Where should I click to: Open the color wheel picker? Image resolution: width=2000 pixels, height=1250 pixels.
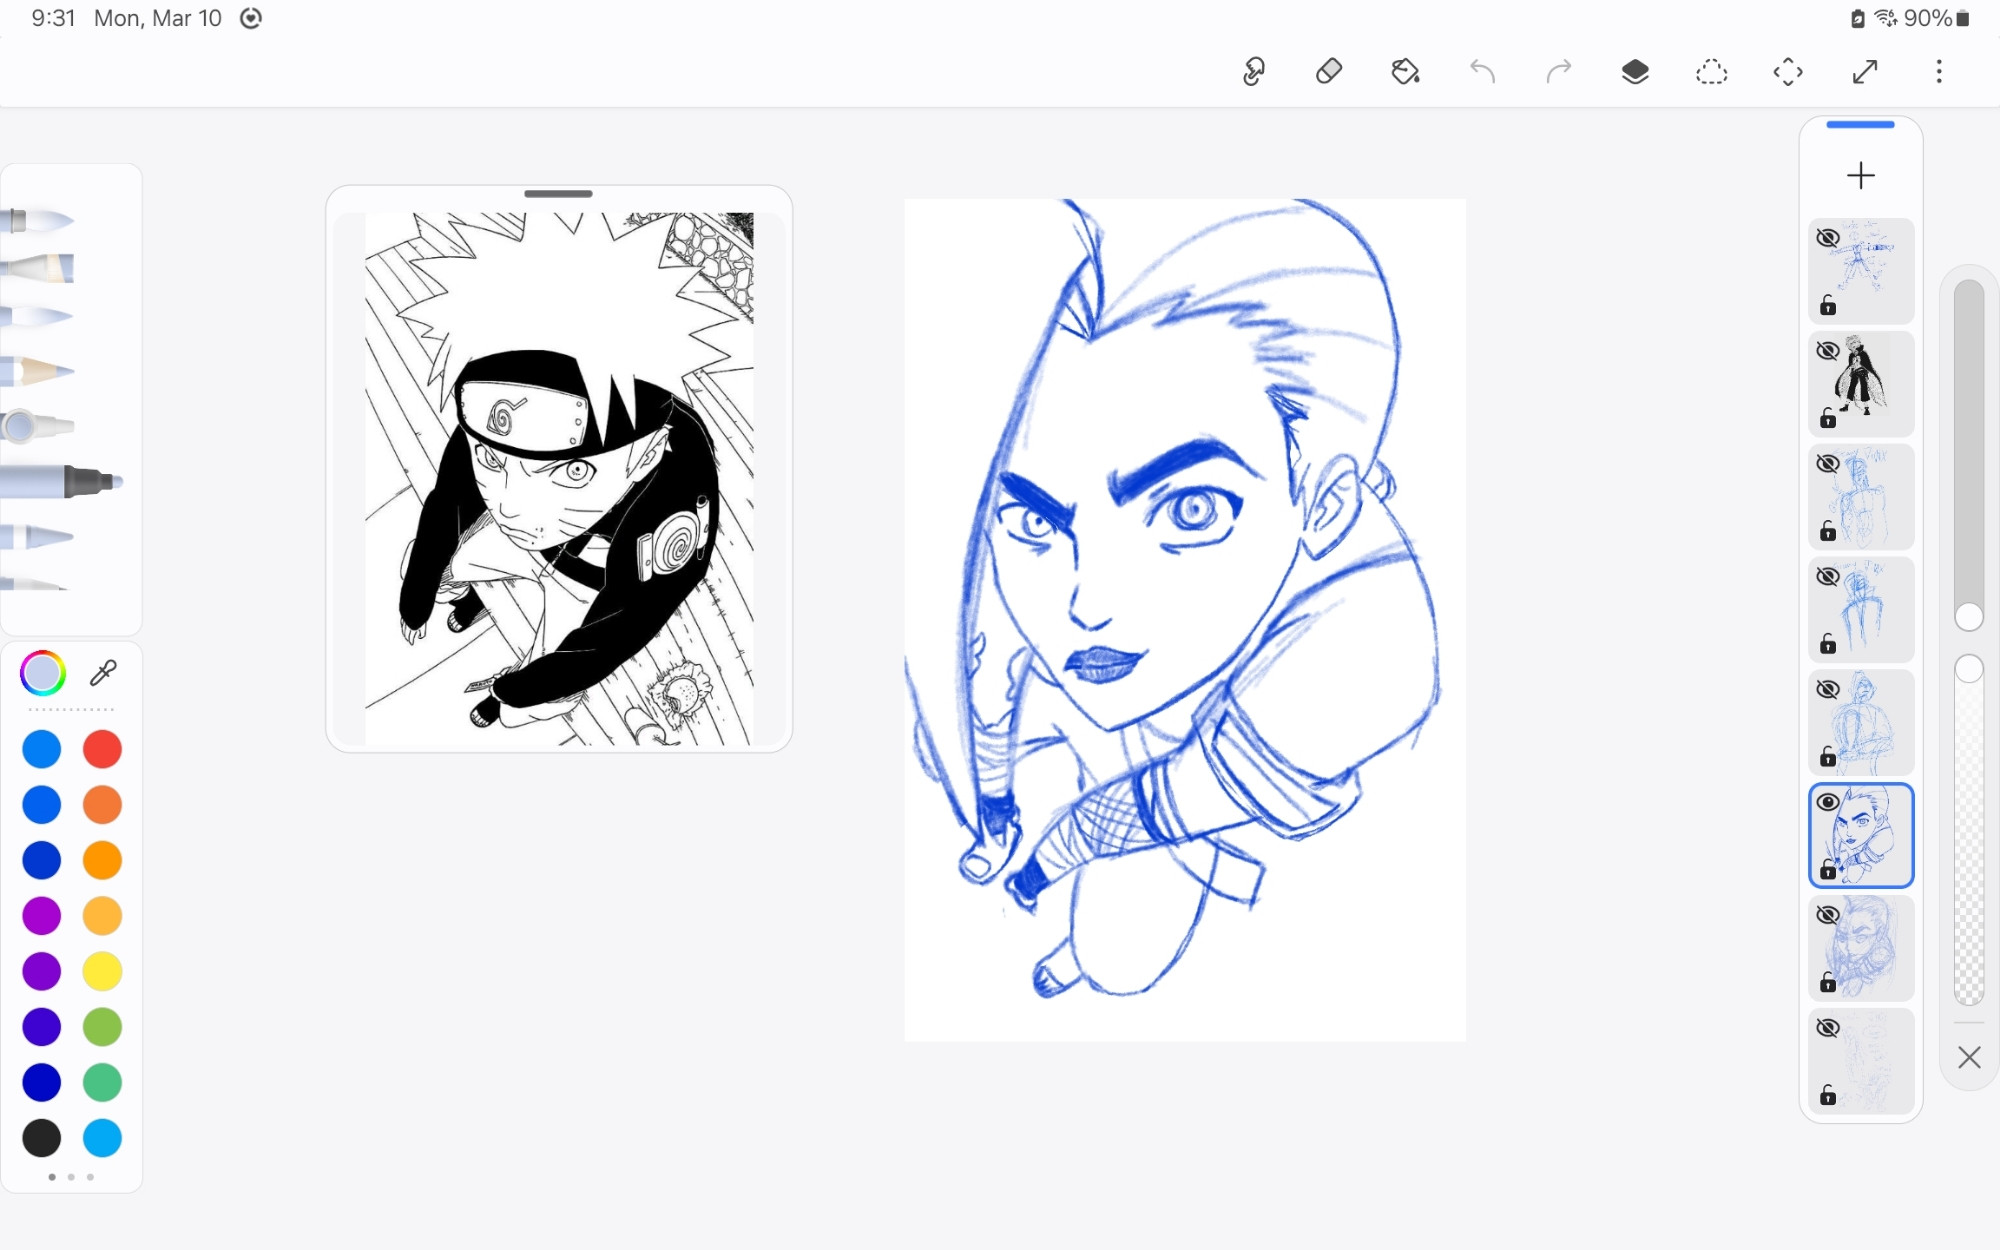(x=42, y=673)
